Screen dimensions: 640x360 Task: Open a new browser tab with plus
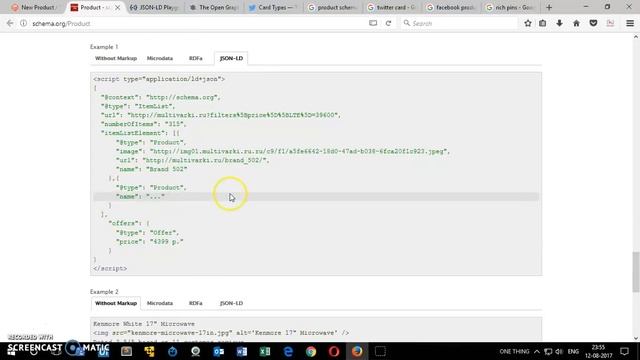pos(549,7)
